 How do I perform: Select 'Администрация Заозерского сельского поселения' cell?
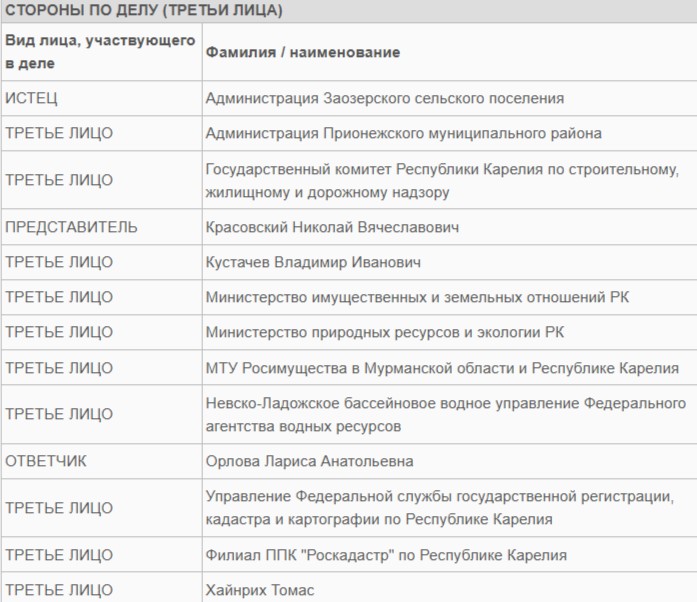click(384, 98)
